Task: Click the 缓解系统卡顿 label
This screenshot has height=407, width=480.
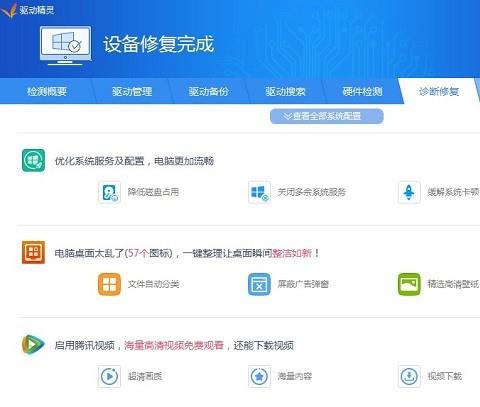Action: point(454,192)
